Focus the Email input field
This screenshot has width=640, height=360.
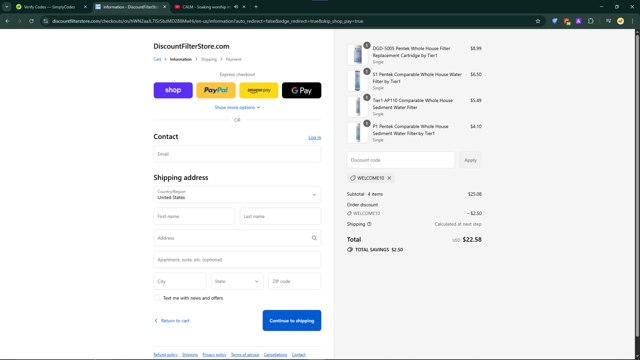[237, 154]
